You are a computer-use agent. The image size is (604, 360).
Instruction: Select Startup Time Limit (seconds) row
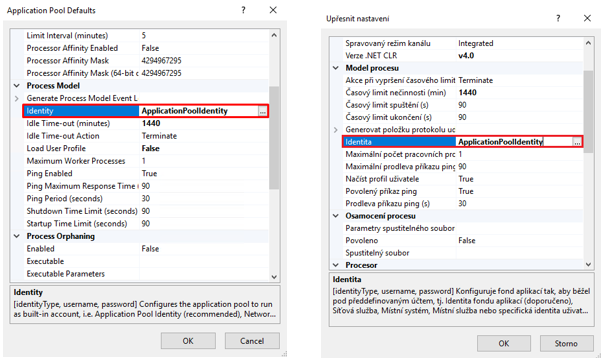pos(146,223)
